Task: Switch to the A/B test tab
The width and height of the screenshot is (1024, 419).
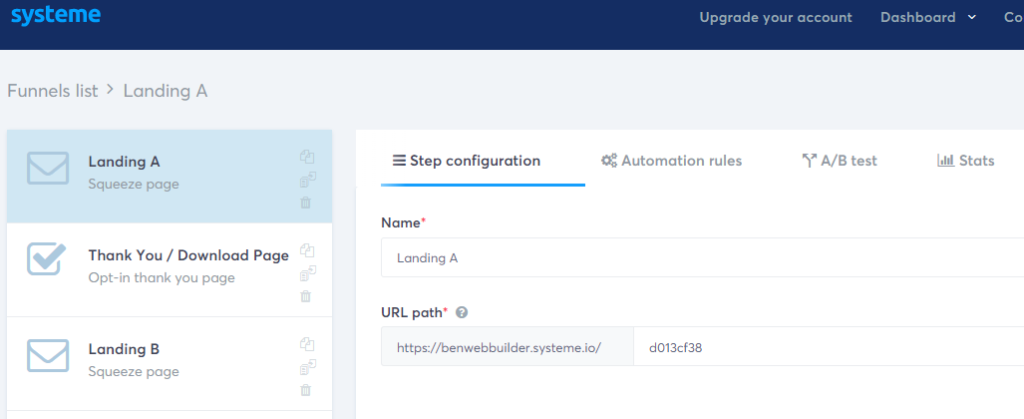Action: (x=839, y=161)
